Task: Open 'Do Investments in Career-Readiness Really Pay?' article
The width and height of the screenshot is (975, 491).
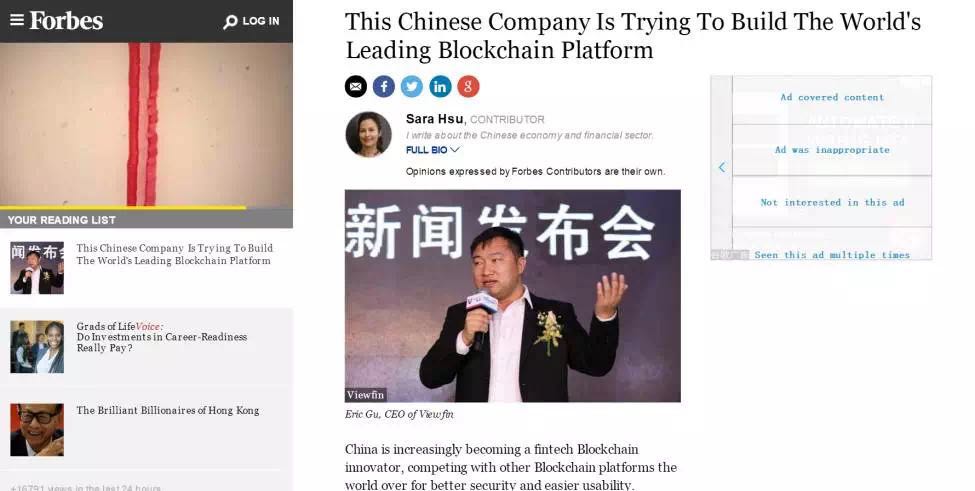Action: tap(162, 337)
